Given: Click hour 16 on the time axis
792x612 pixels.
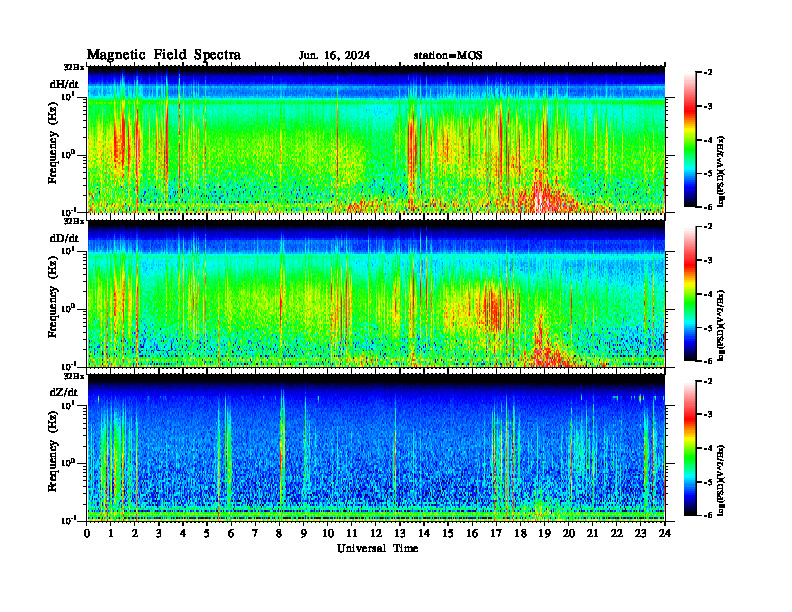Looking at the screenshot, I should click(472, 533).
